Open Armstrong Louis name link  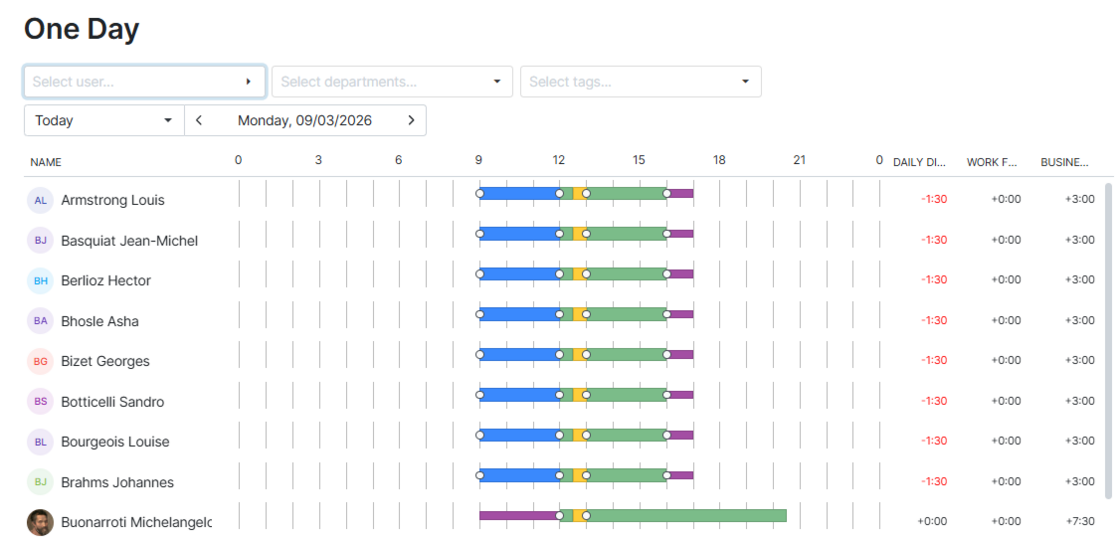(113, 200)
